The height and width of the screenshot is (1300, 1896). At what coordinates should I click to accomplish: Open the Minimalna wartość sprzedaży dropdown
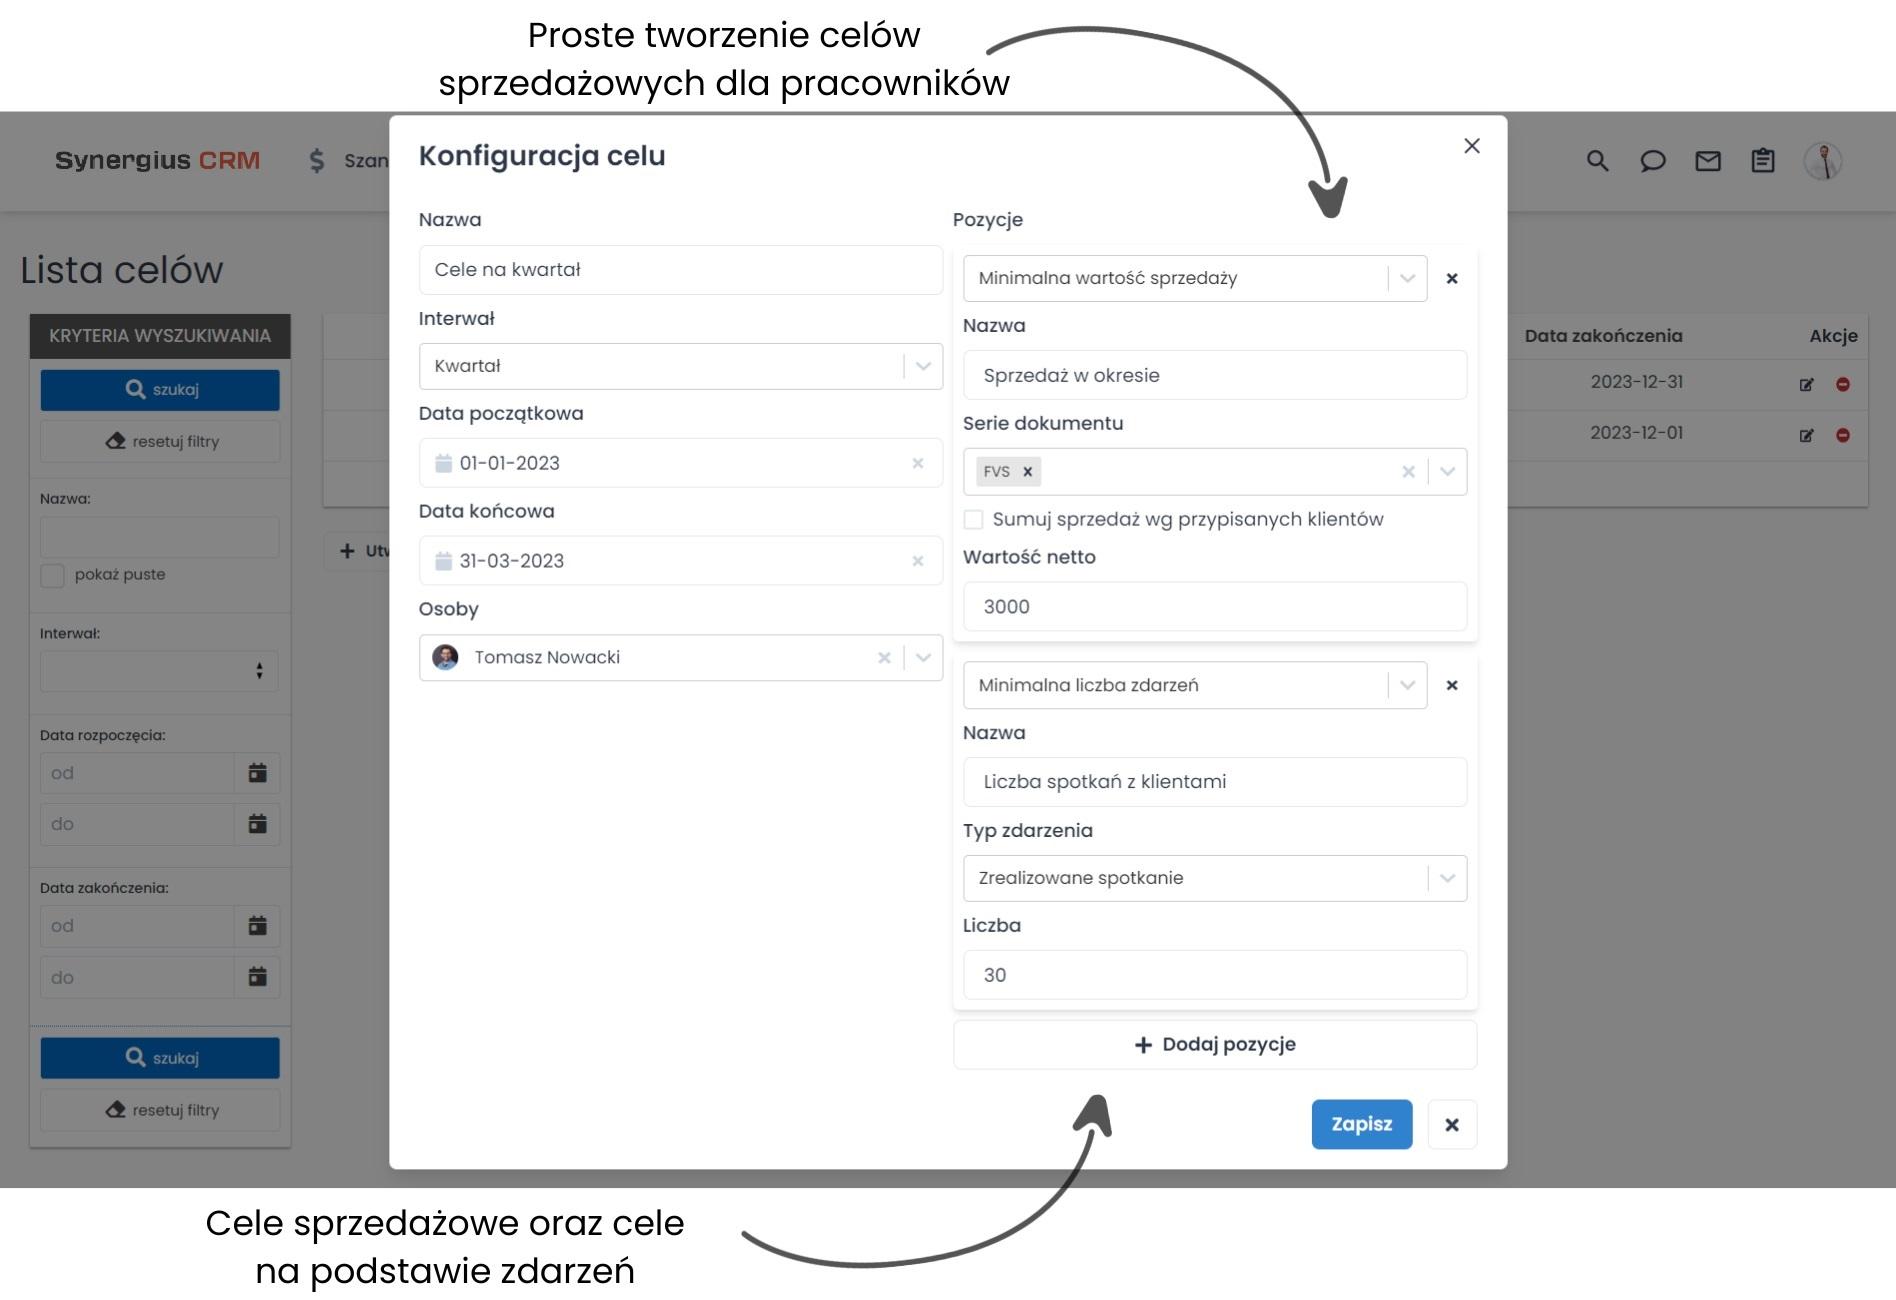(x=1407, y=278)
